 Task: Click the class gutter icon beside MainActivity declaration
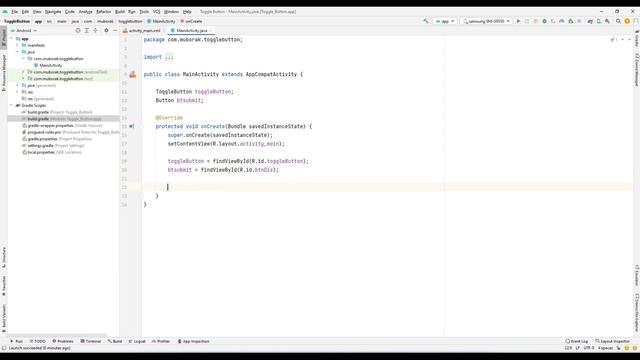133,74
